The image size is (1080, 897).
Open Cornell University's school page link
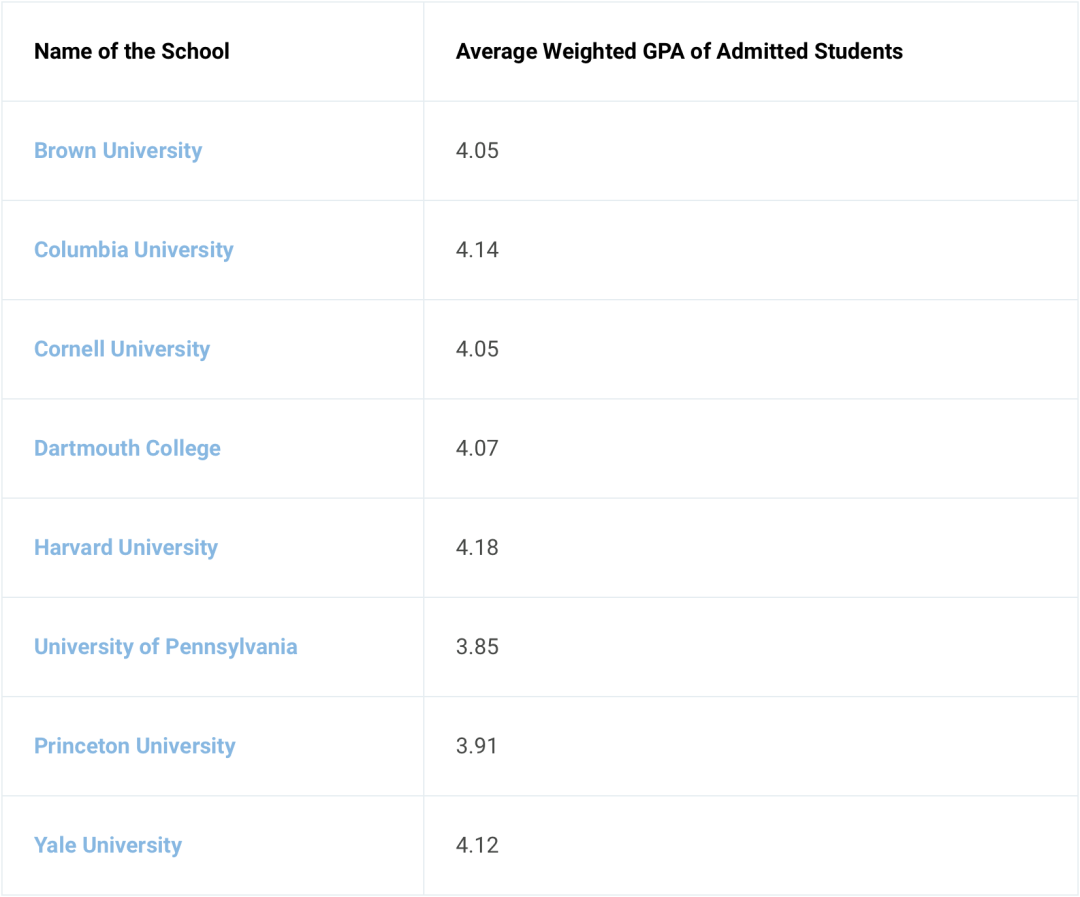pyautogui.click(x=122, y=349)
